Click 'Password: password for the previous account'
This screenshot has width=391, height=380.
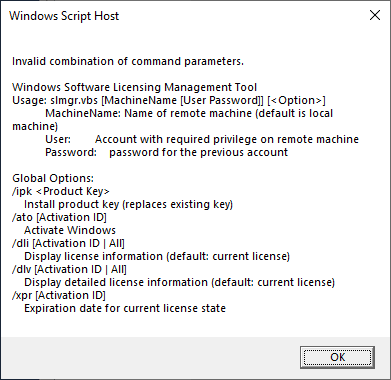[167, 152]
